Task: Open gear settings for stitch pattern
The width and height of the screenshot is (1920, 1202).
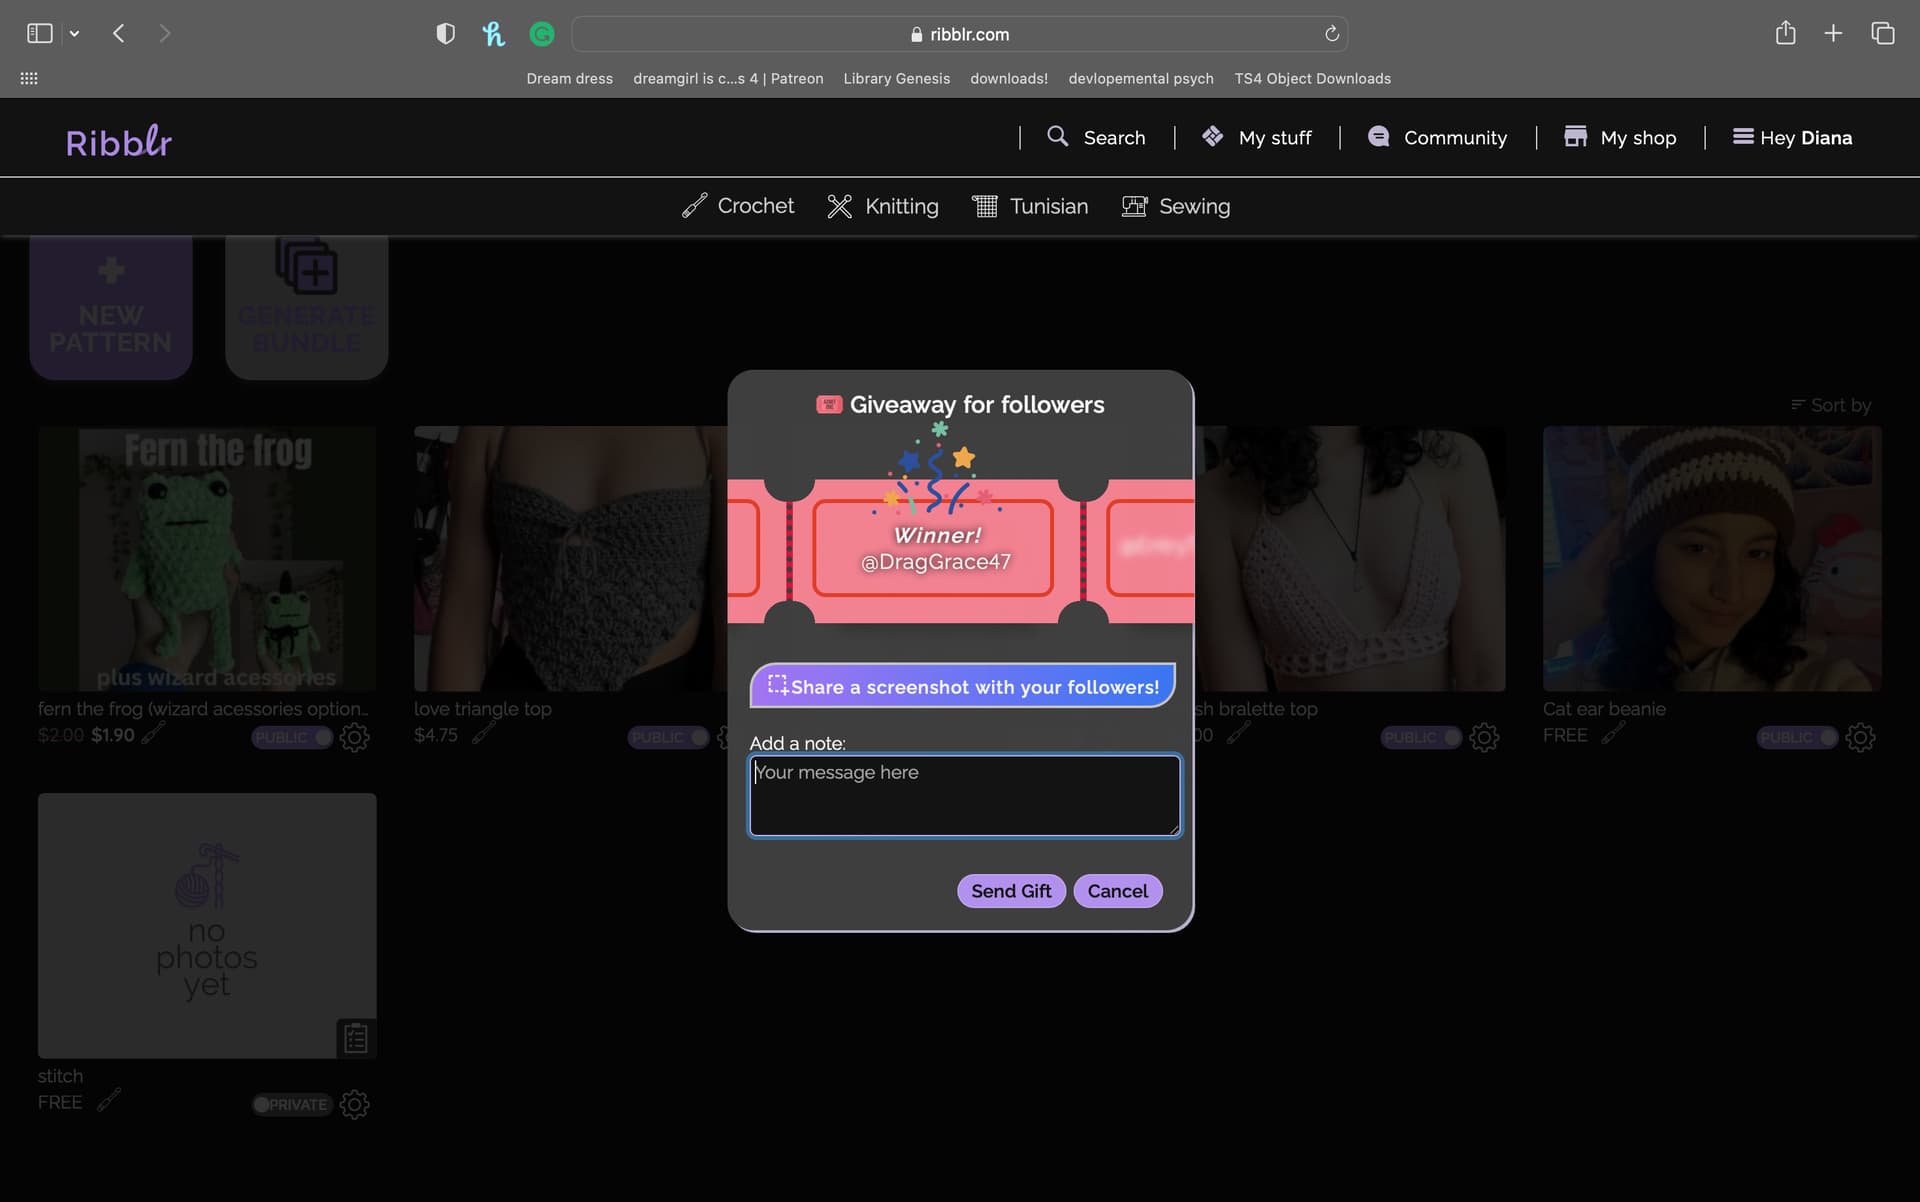Action: click(354, 1105)
